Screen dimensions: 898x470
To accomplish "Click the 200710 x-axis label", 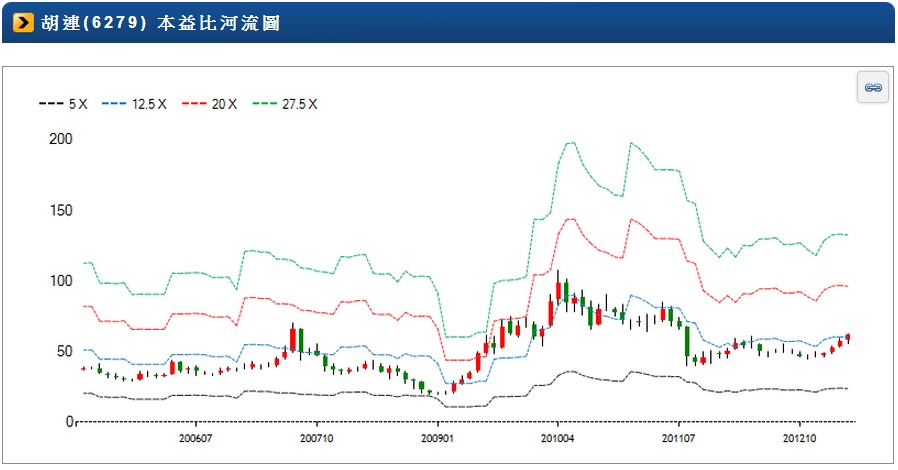I will click(316, 439).
